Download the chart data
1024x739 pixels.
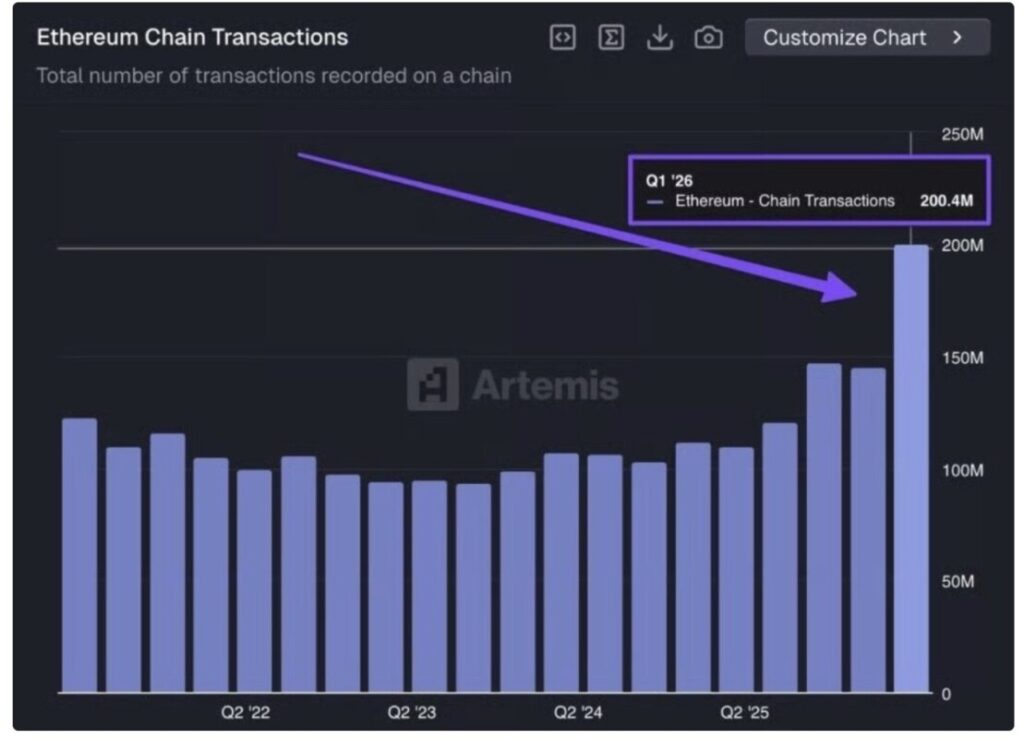(659, 38)
